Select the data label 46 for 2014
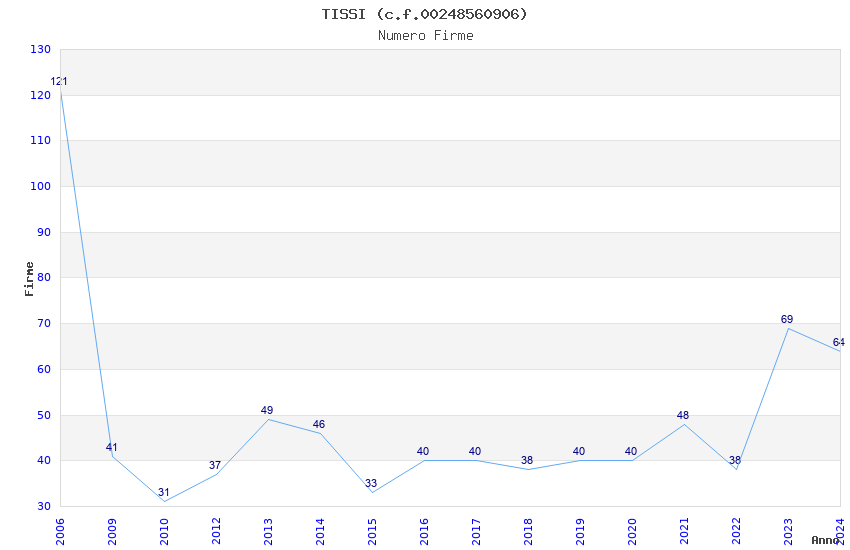850x550 pixels. 319,424
